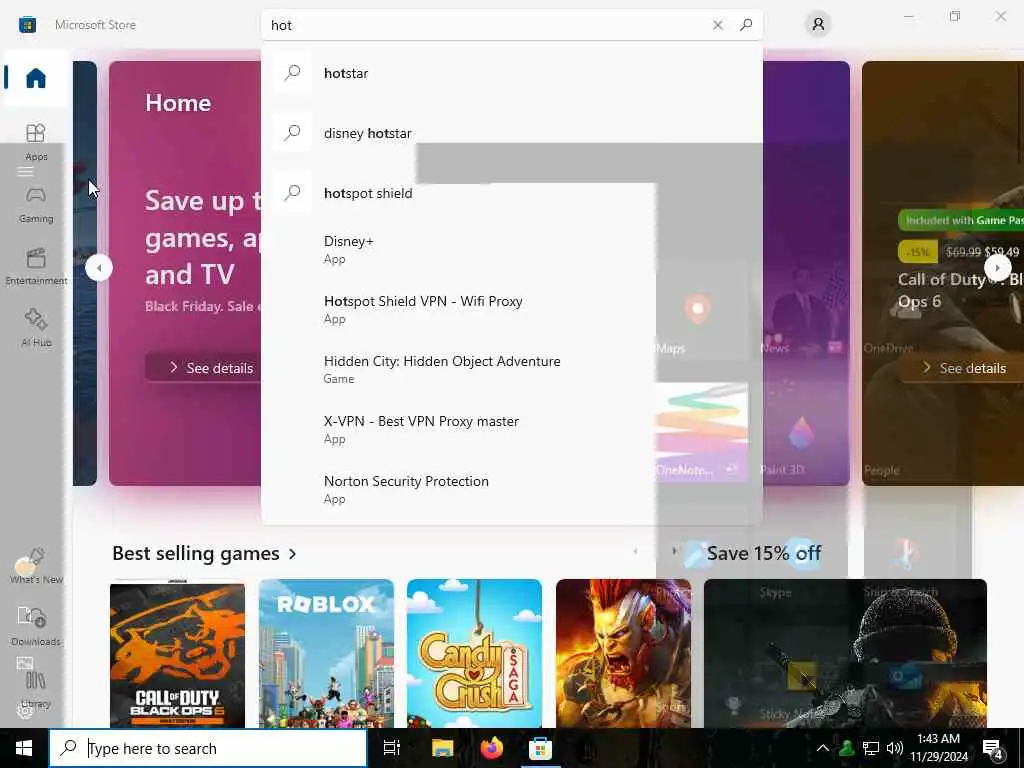Open the Candy Crush Saga game tile

[x=474, y=654]
